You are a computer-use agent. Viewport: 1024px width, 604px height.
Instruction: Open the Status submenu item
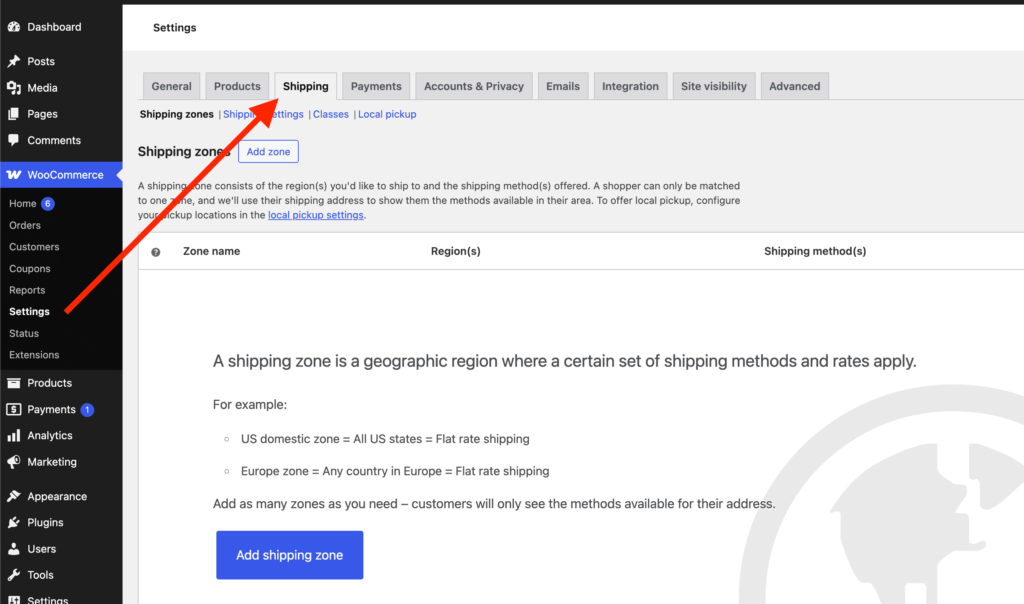(x=24, y=333)
